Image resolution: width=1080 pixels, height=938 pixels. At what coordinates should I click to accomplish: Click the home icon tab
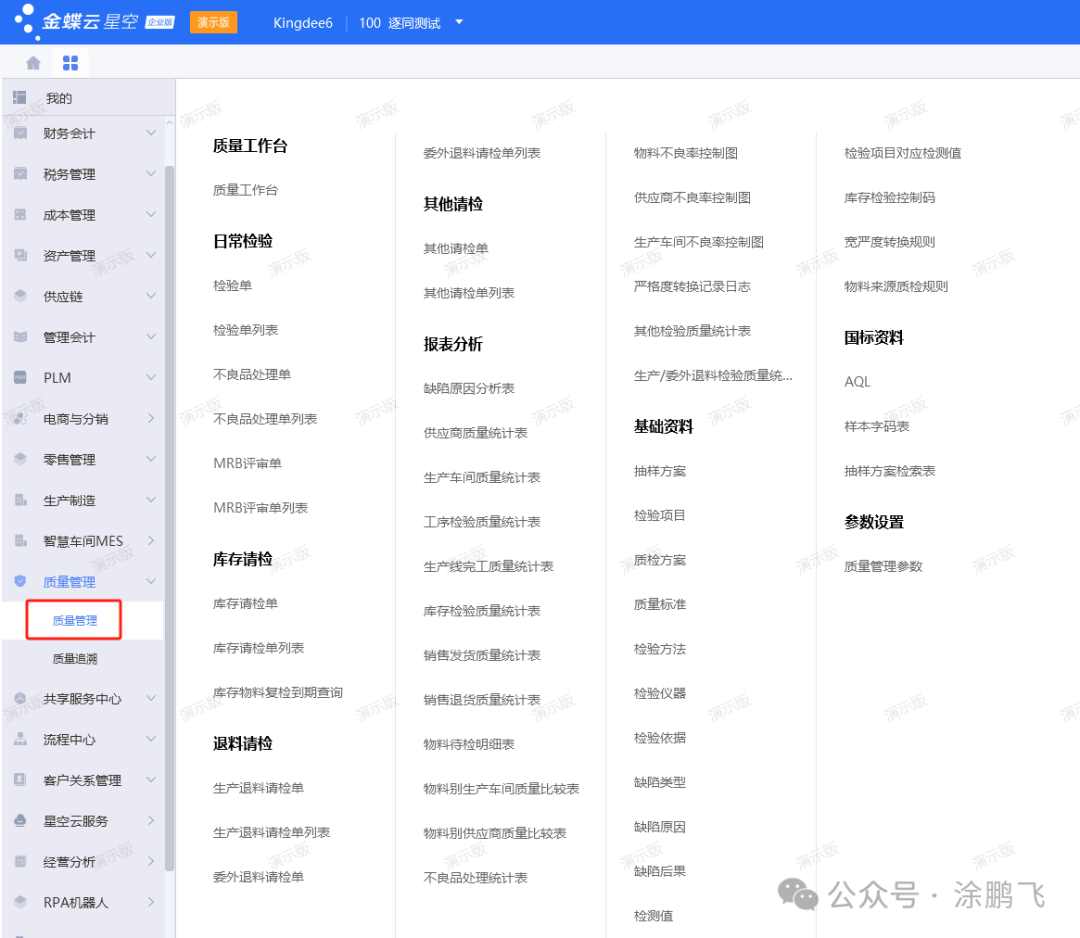33,63
